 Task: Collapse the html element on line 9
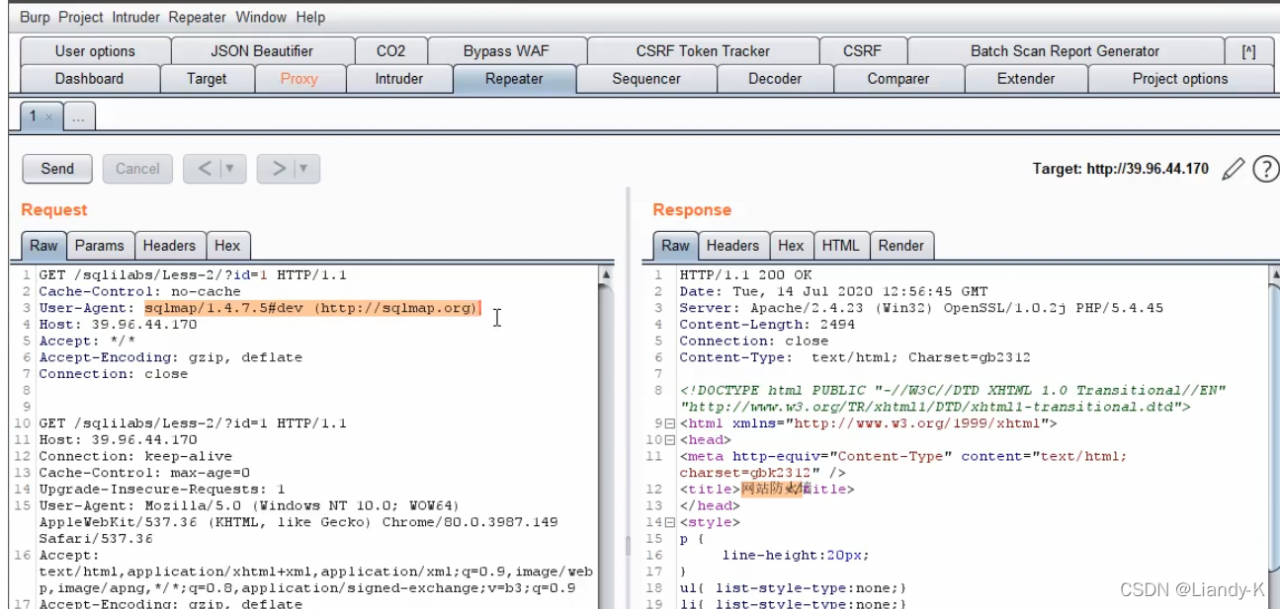[x=670, y=424]
